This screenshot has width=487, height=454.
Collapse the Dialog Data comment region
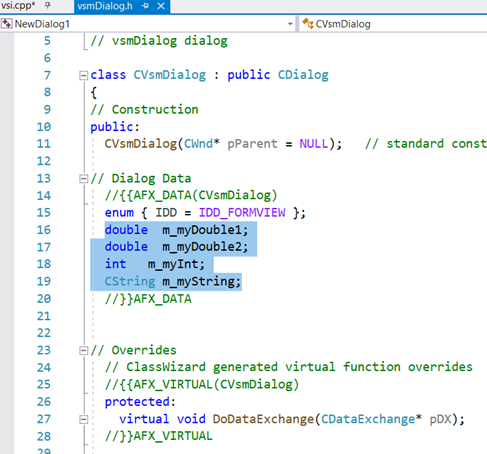point(83,179)
